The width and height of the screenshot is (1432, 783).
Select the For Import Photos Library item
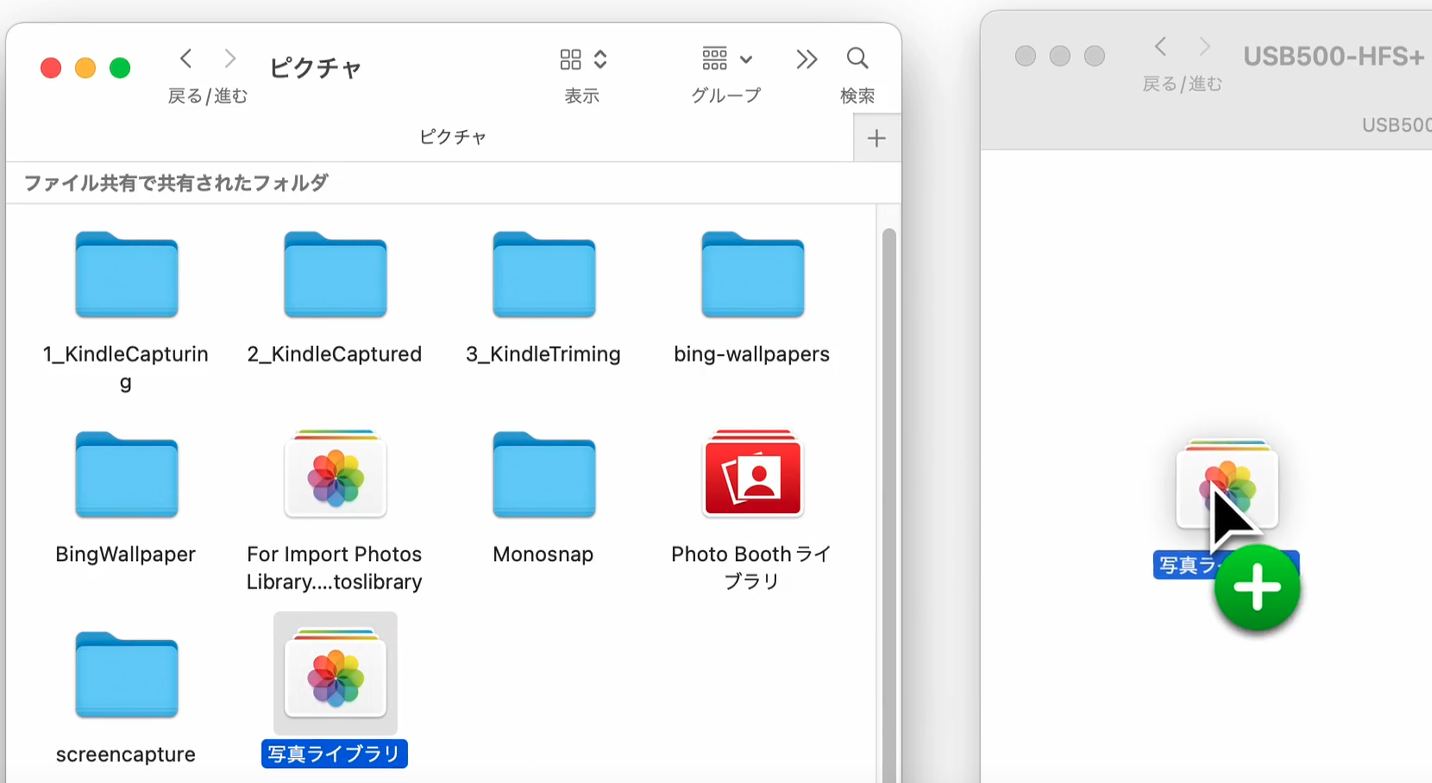[334, 475]
